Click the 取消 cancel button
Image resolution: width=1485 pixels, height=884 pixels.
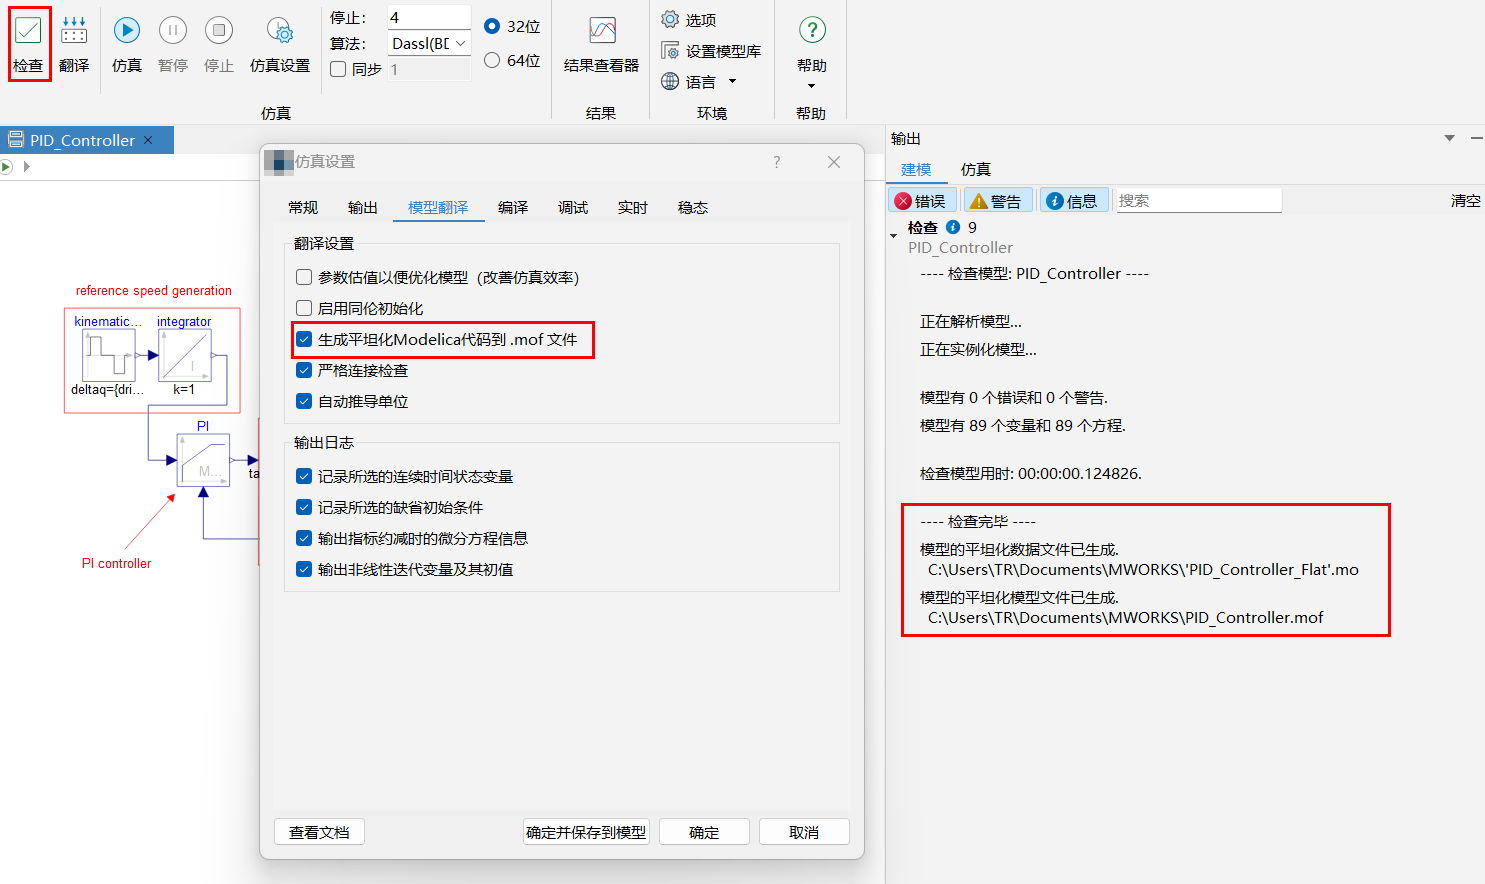(x=804, y=832)
